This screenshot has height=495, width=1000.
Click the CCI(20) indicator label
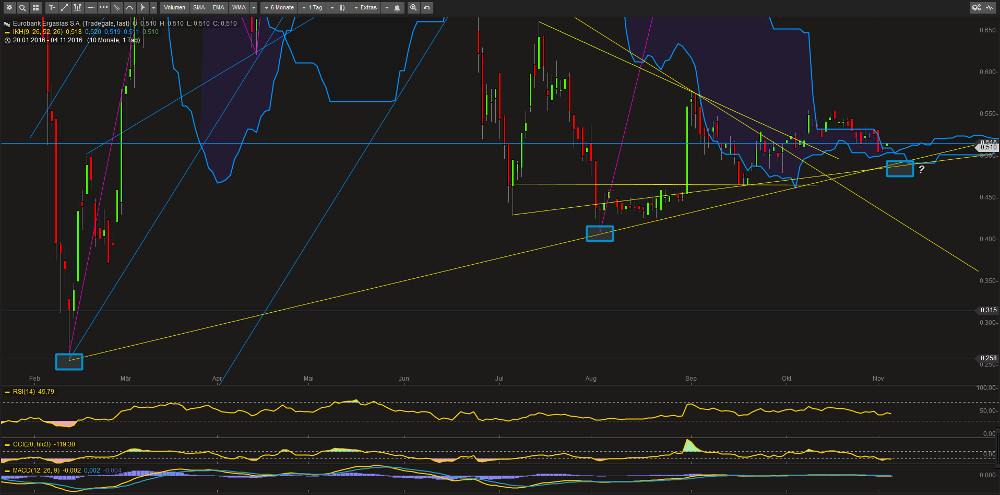click(x=33, y=443)
